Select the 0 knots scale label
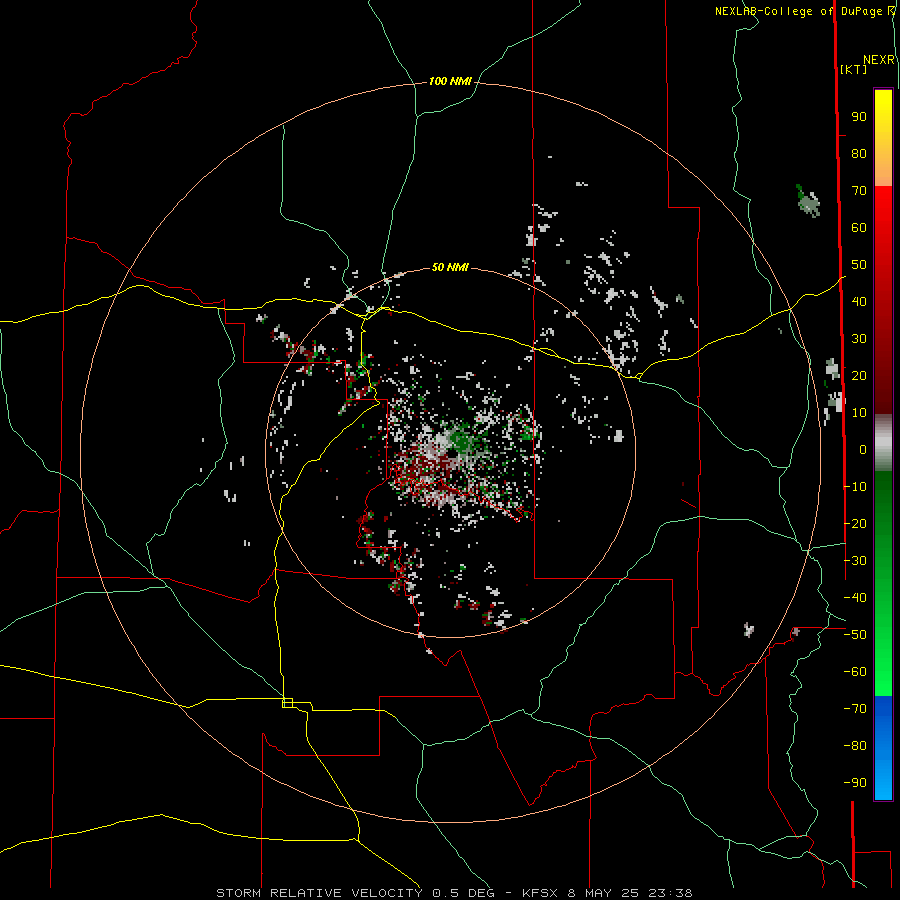 863,450
